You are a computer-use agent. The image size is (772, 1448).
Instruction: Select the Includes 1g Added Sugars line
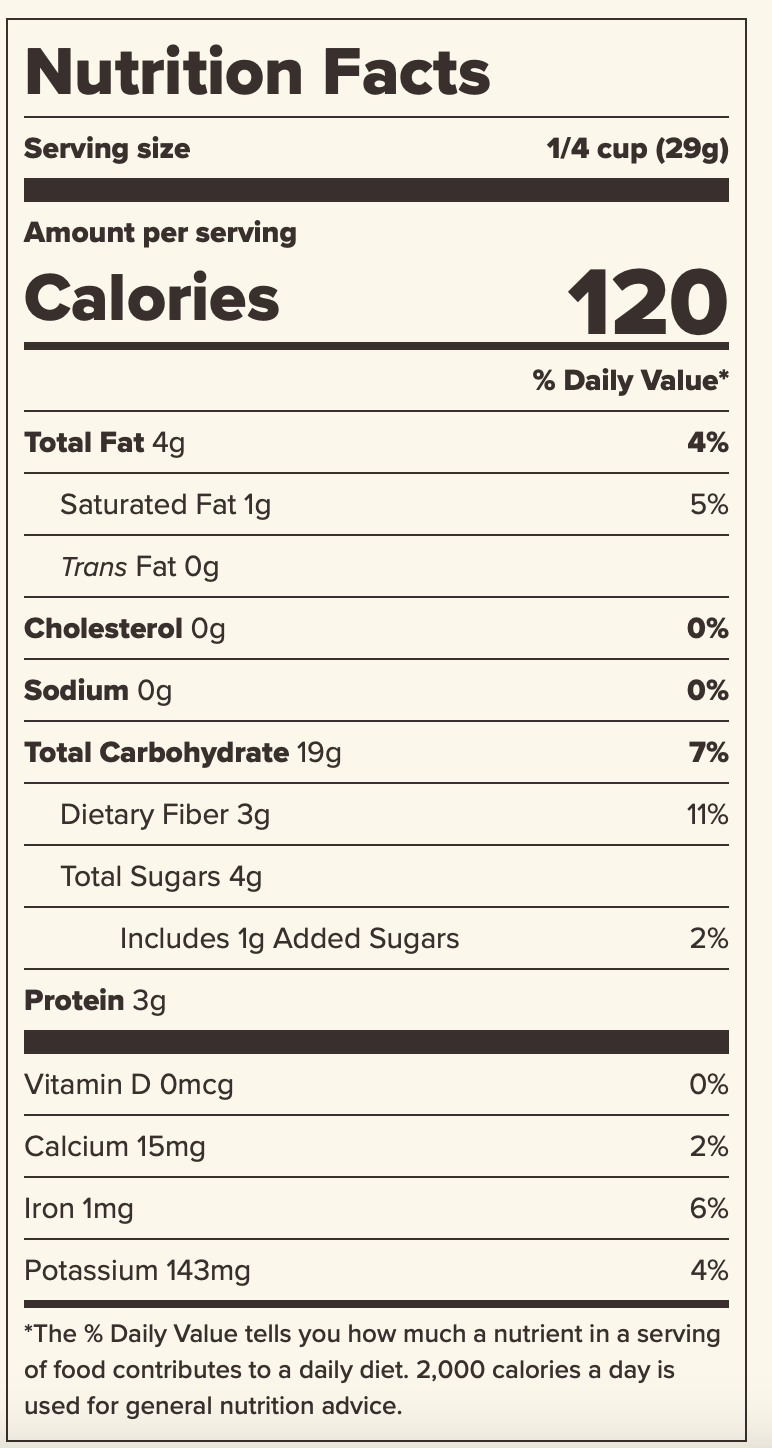[x=289, y=939]
